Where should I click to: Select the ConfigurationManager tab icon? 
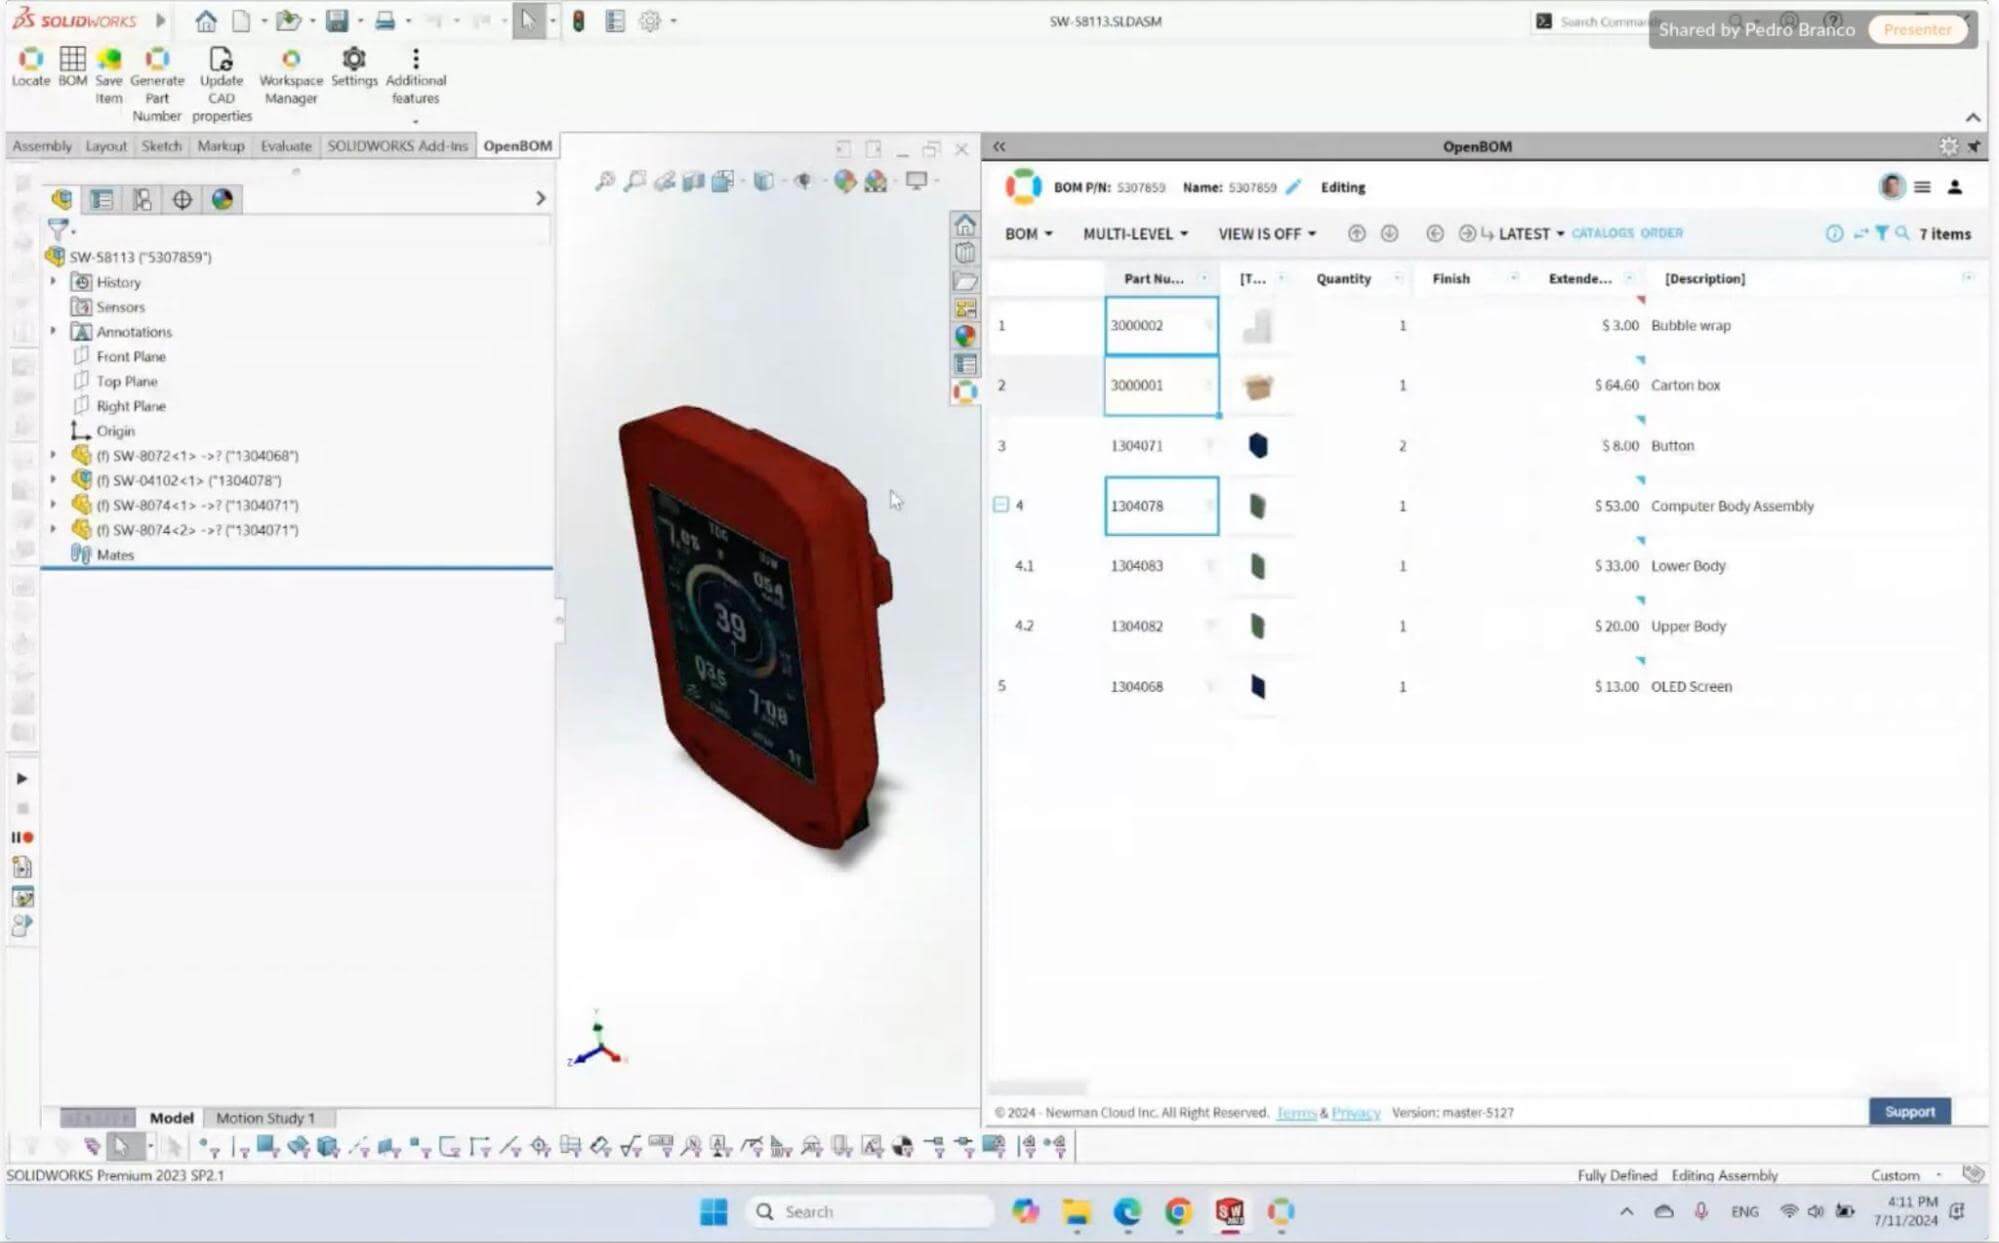point(142,199)
